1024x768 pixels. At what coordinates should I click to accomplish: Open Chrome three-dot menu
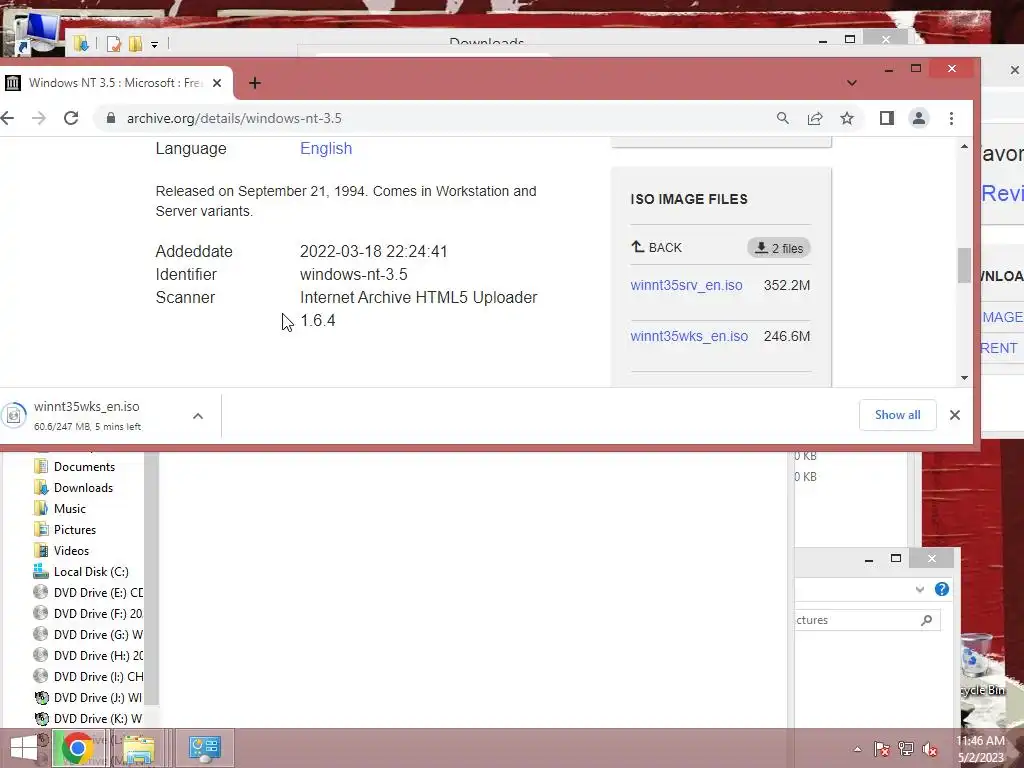[952, 118]
